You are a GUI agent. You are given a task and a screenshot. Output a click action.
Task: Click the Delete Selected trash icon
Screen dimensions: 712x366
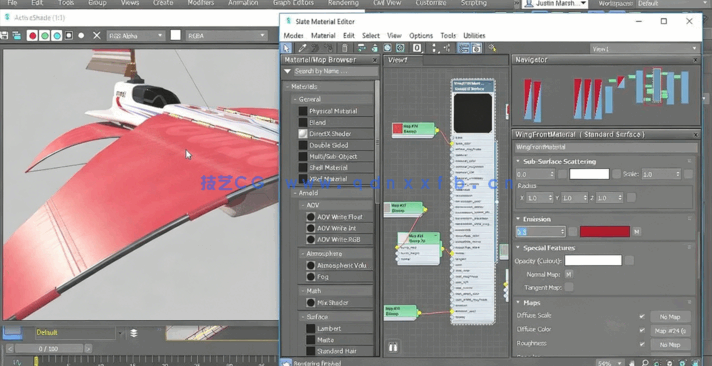click(x=345, y=48)
